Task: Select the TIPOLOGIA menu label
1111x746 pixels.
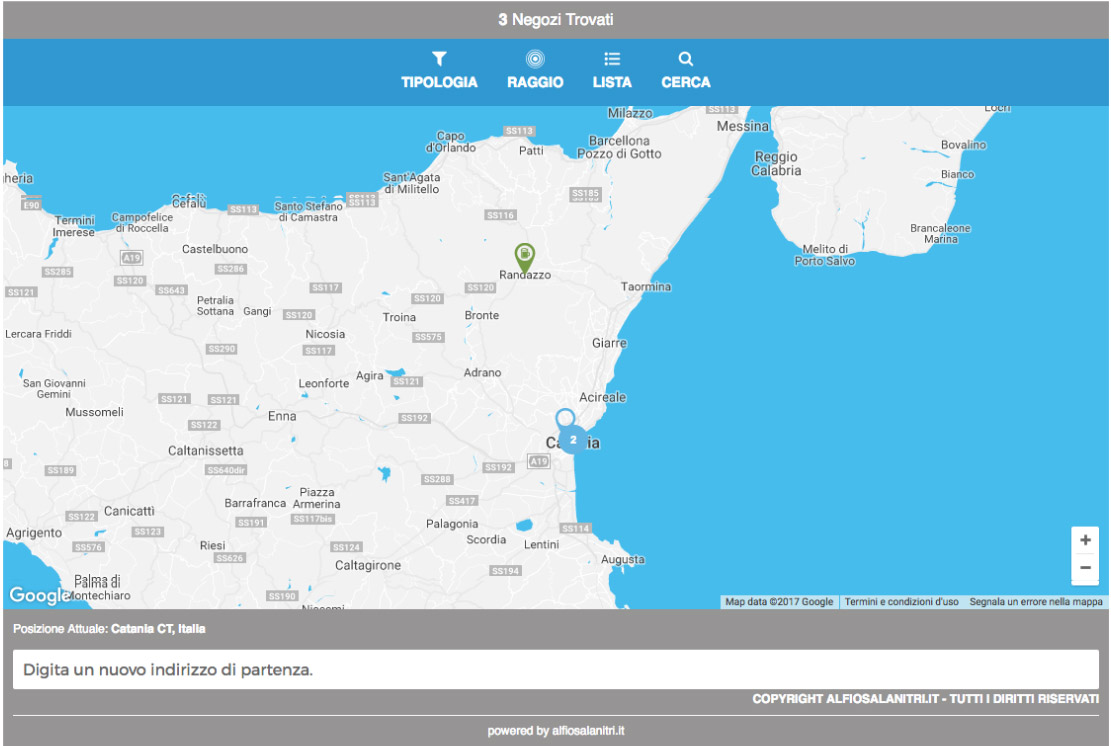Action: 439,82
